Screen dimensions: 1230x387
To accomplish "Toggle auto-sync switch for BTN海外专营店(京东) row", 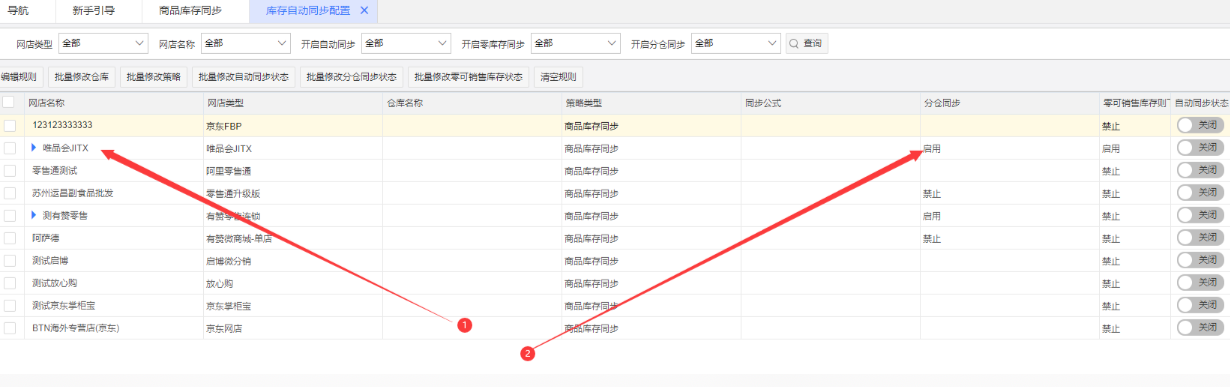I will [1200, 328].
